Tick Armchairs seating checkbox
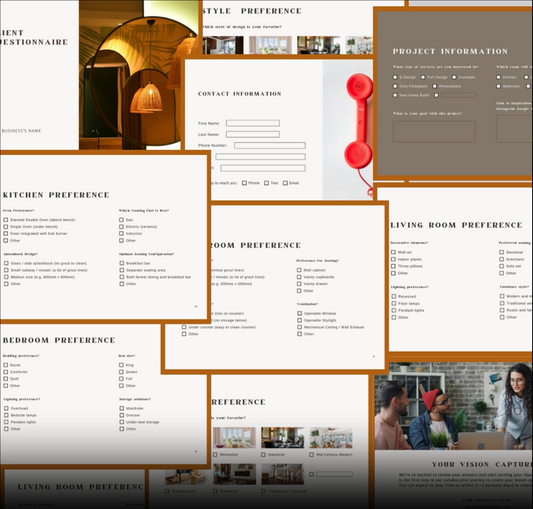 click(502, 259)
